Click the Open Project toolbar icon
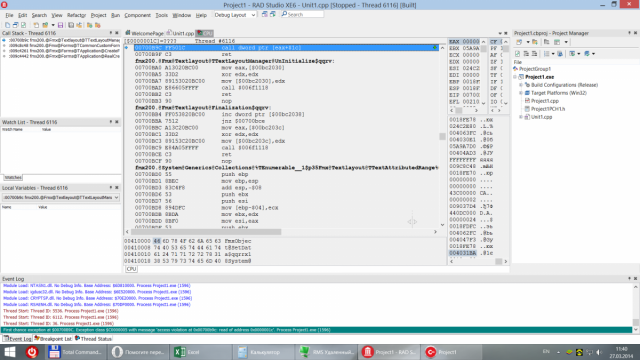 click(x=45, y=25)
